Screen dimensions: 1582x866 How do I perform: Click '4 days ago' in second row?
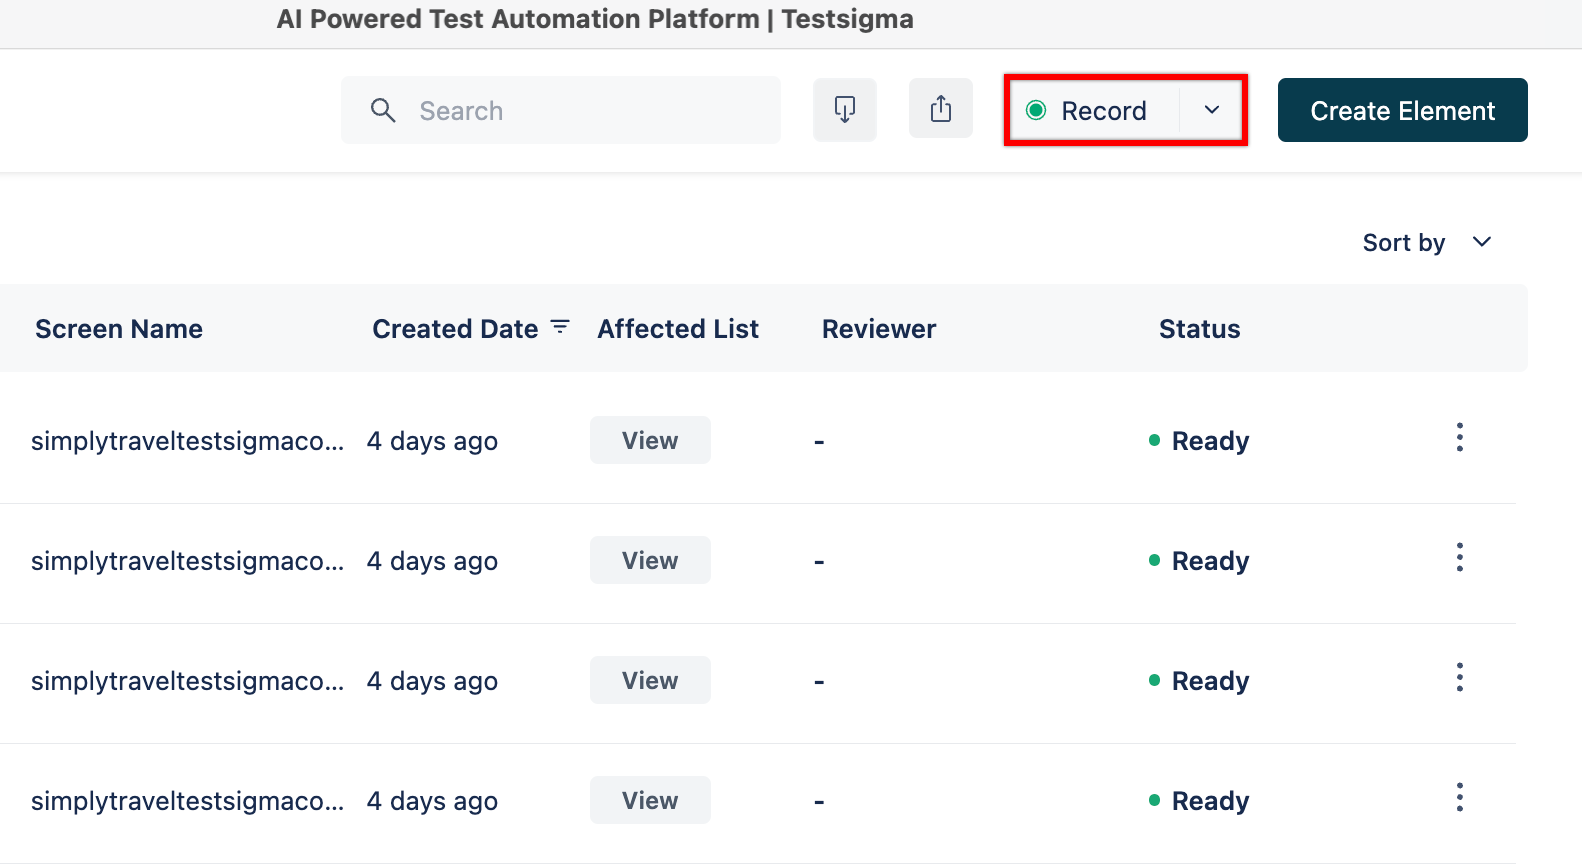[x=432, y=561]
